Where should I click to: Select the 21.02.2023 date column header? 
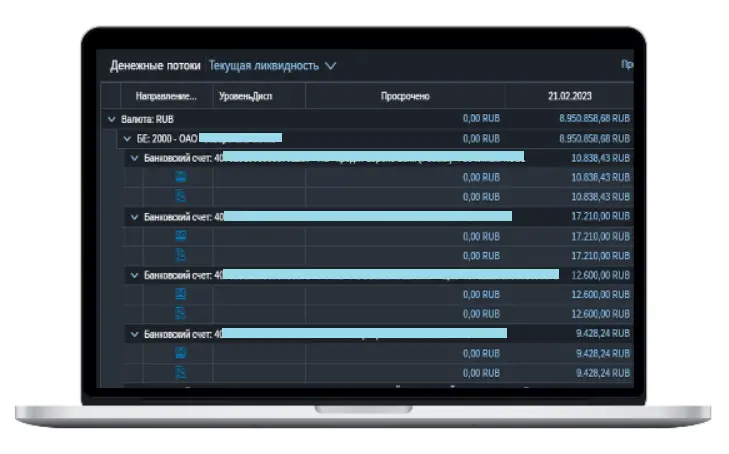[x=569, y=96]
